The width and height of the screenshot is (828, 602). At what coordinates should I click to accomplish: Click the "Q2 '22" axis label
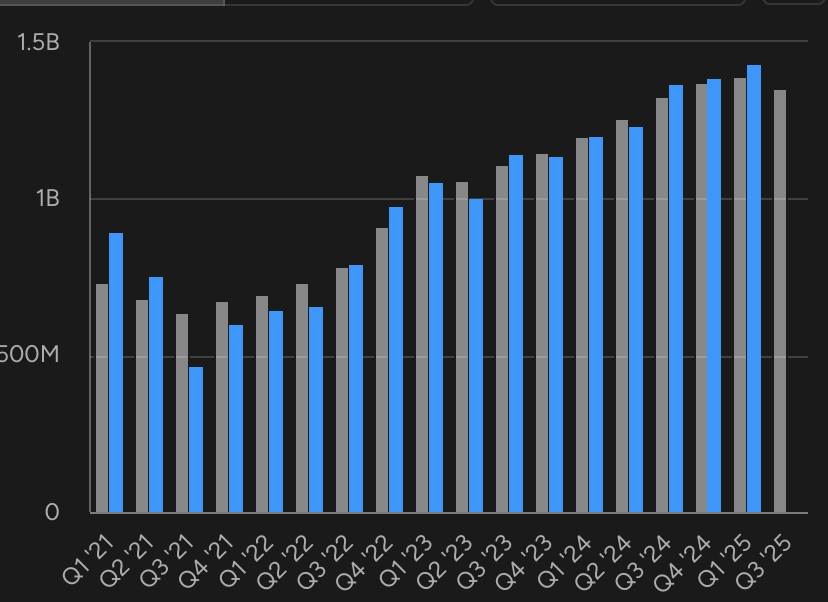(x=286, y=562)
